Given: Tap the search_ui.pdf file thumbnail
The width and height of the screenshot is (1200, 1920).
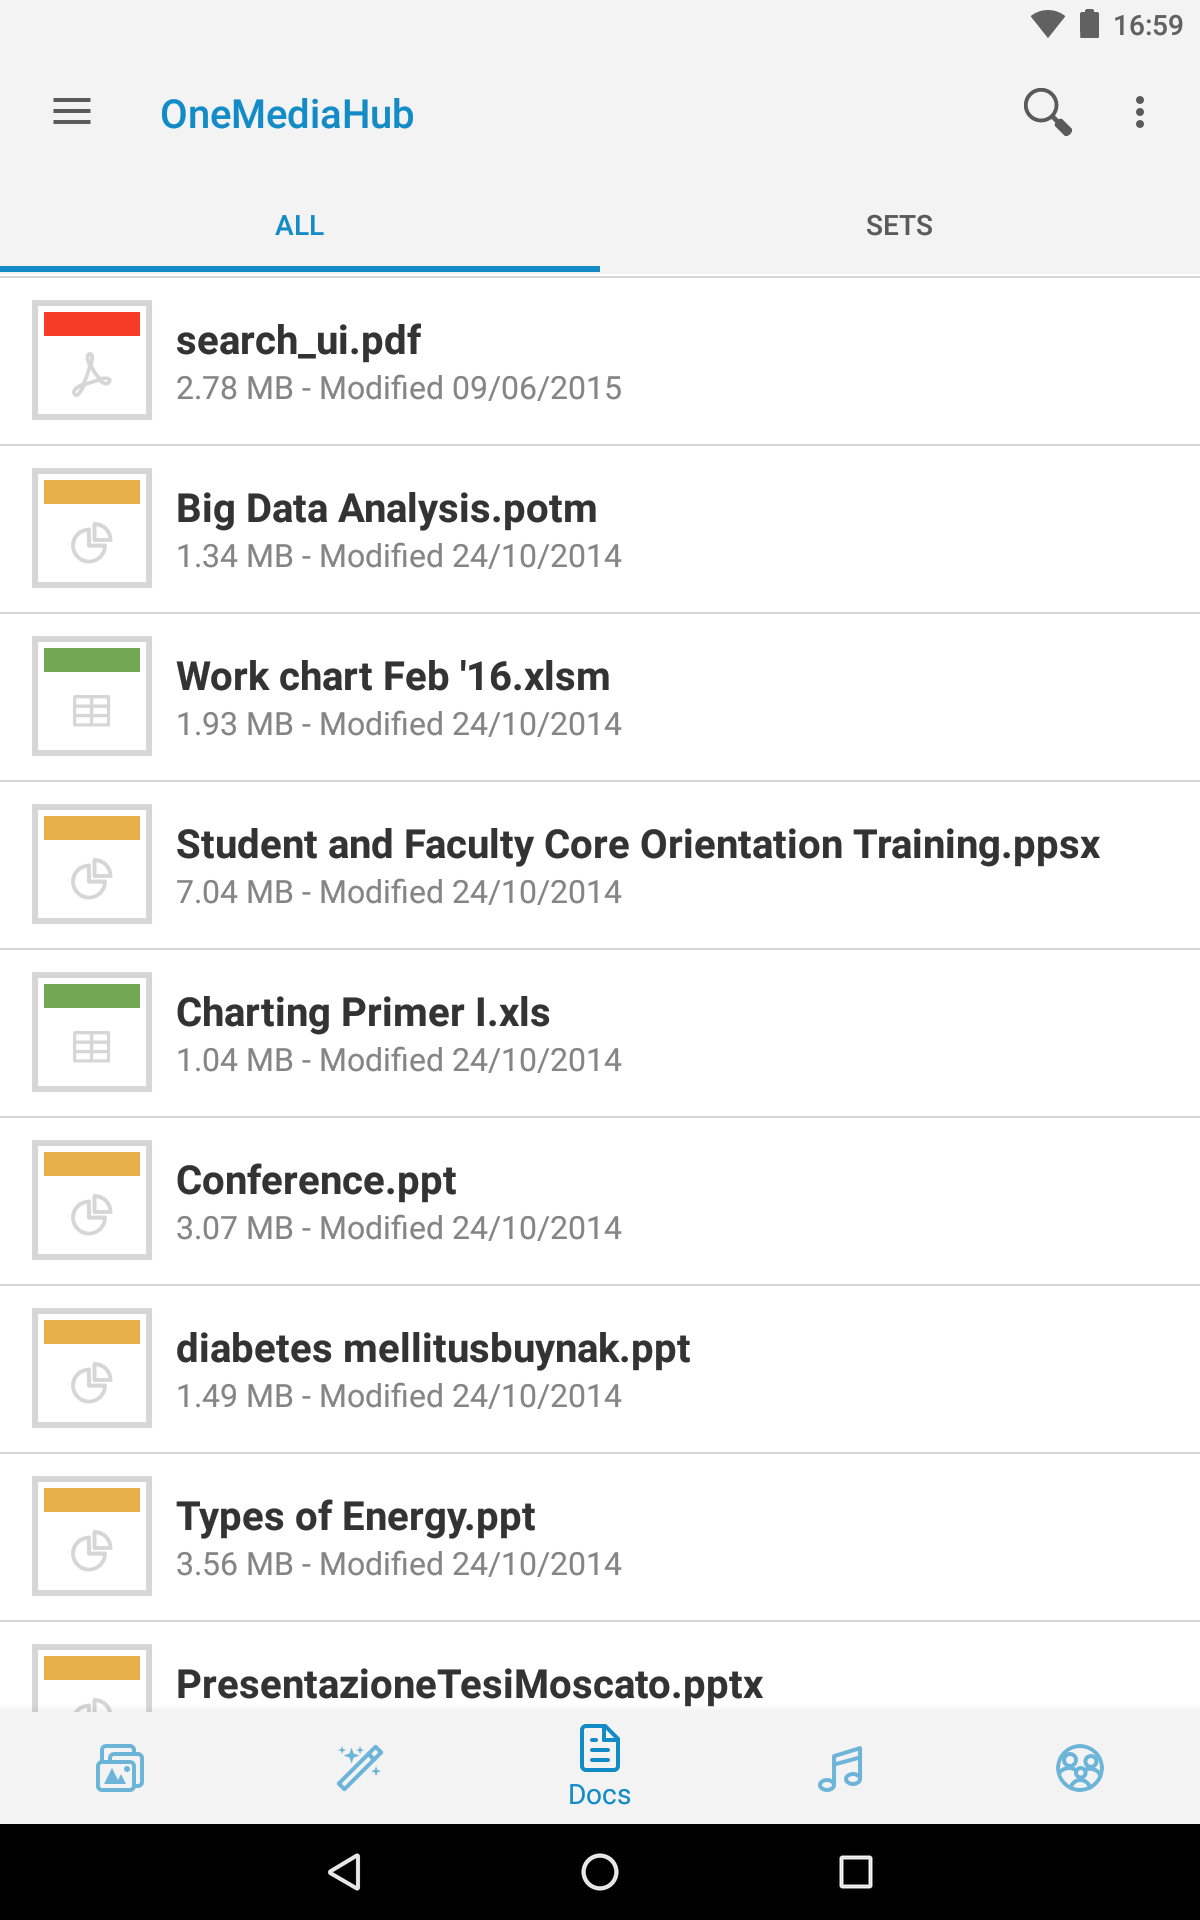Looking at the screenshot, I should coord(92,360).
